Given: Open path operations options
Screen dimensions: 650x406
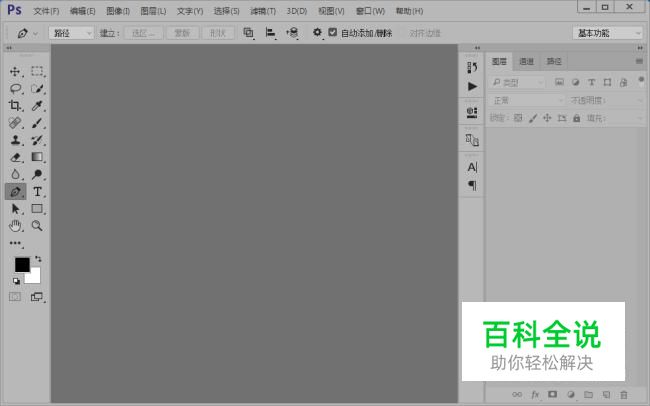Looking at the screenshot, I should point(248,32).
